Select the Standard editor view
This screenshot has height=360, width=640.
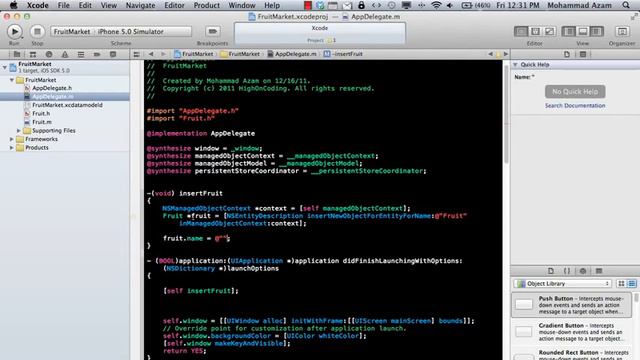point(521,31)
